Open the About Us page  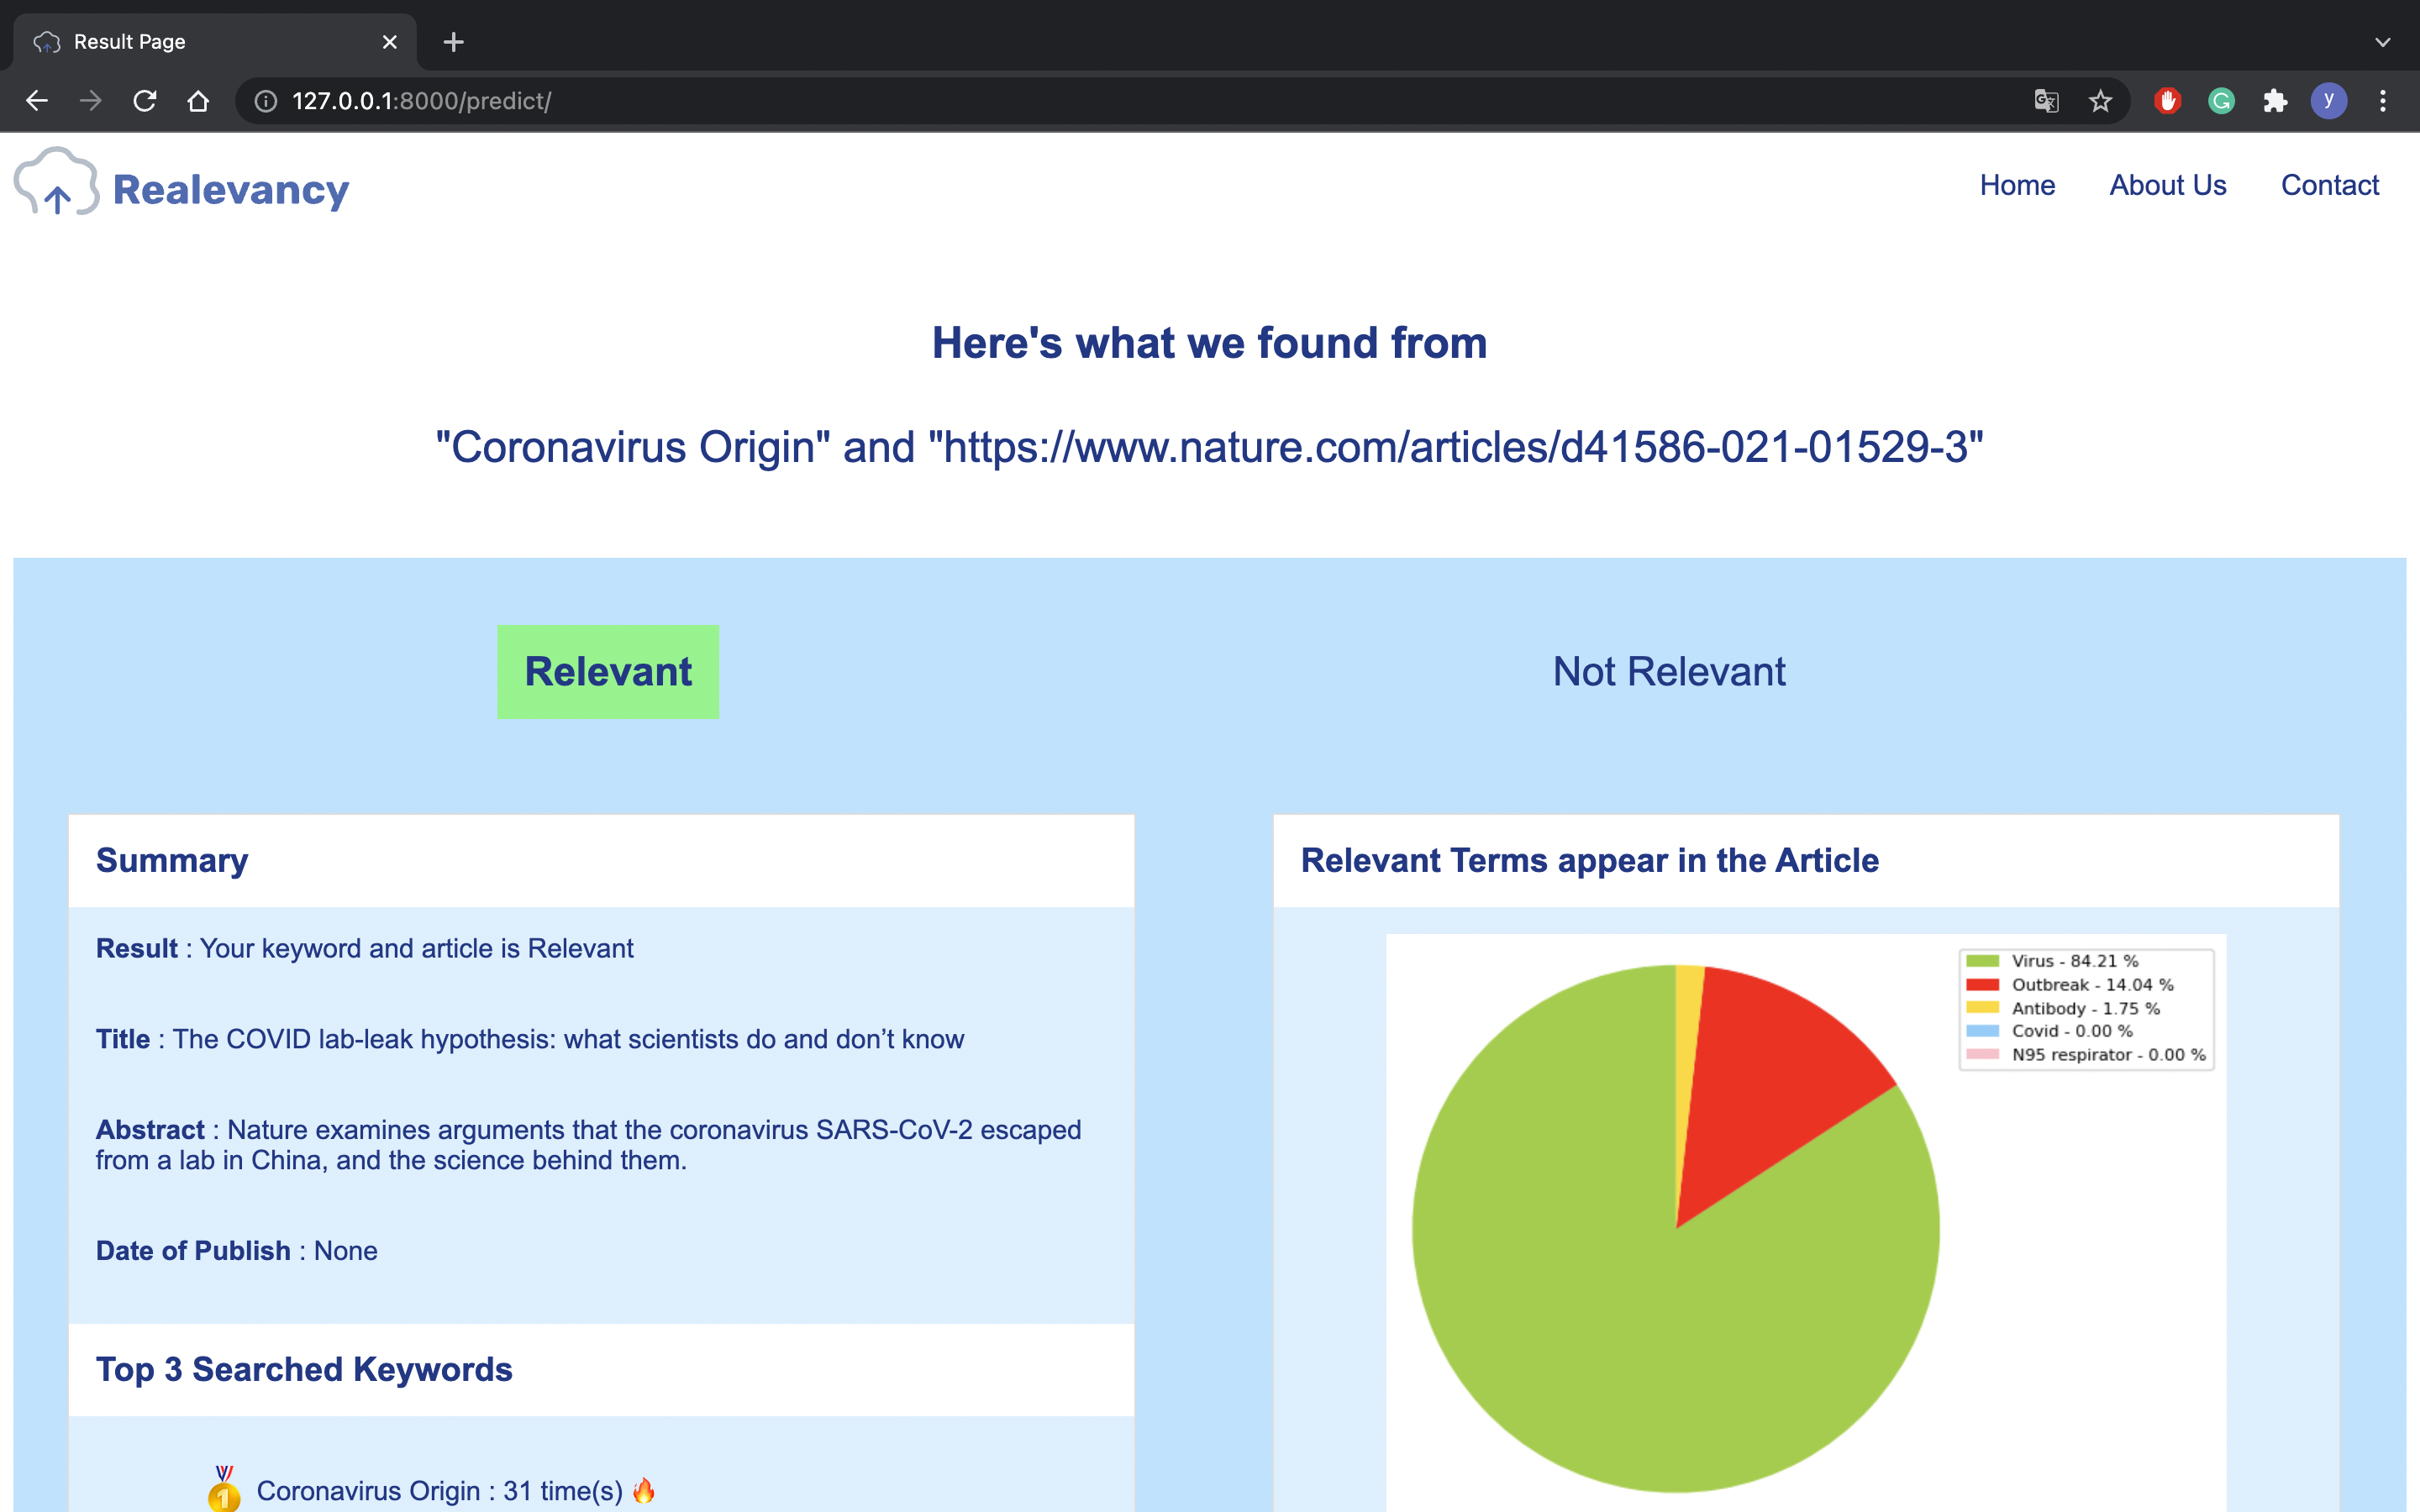point(2167,185)
